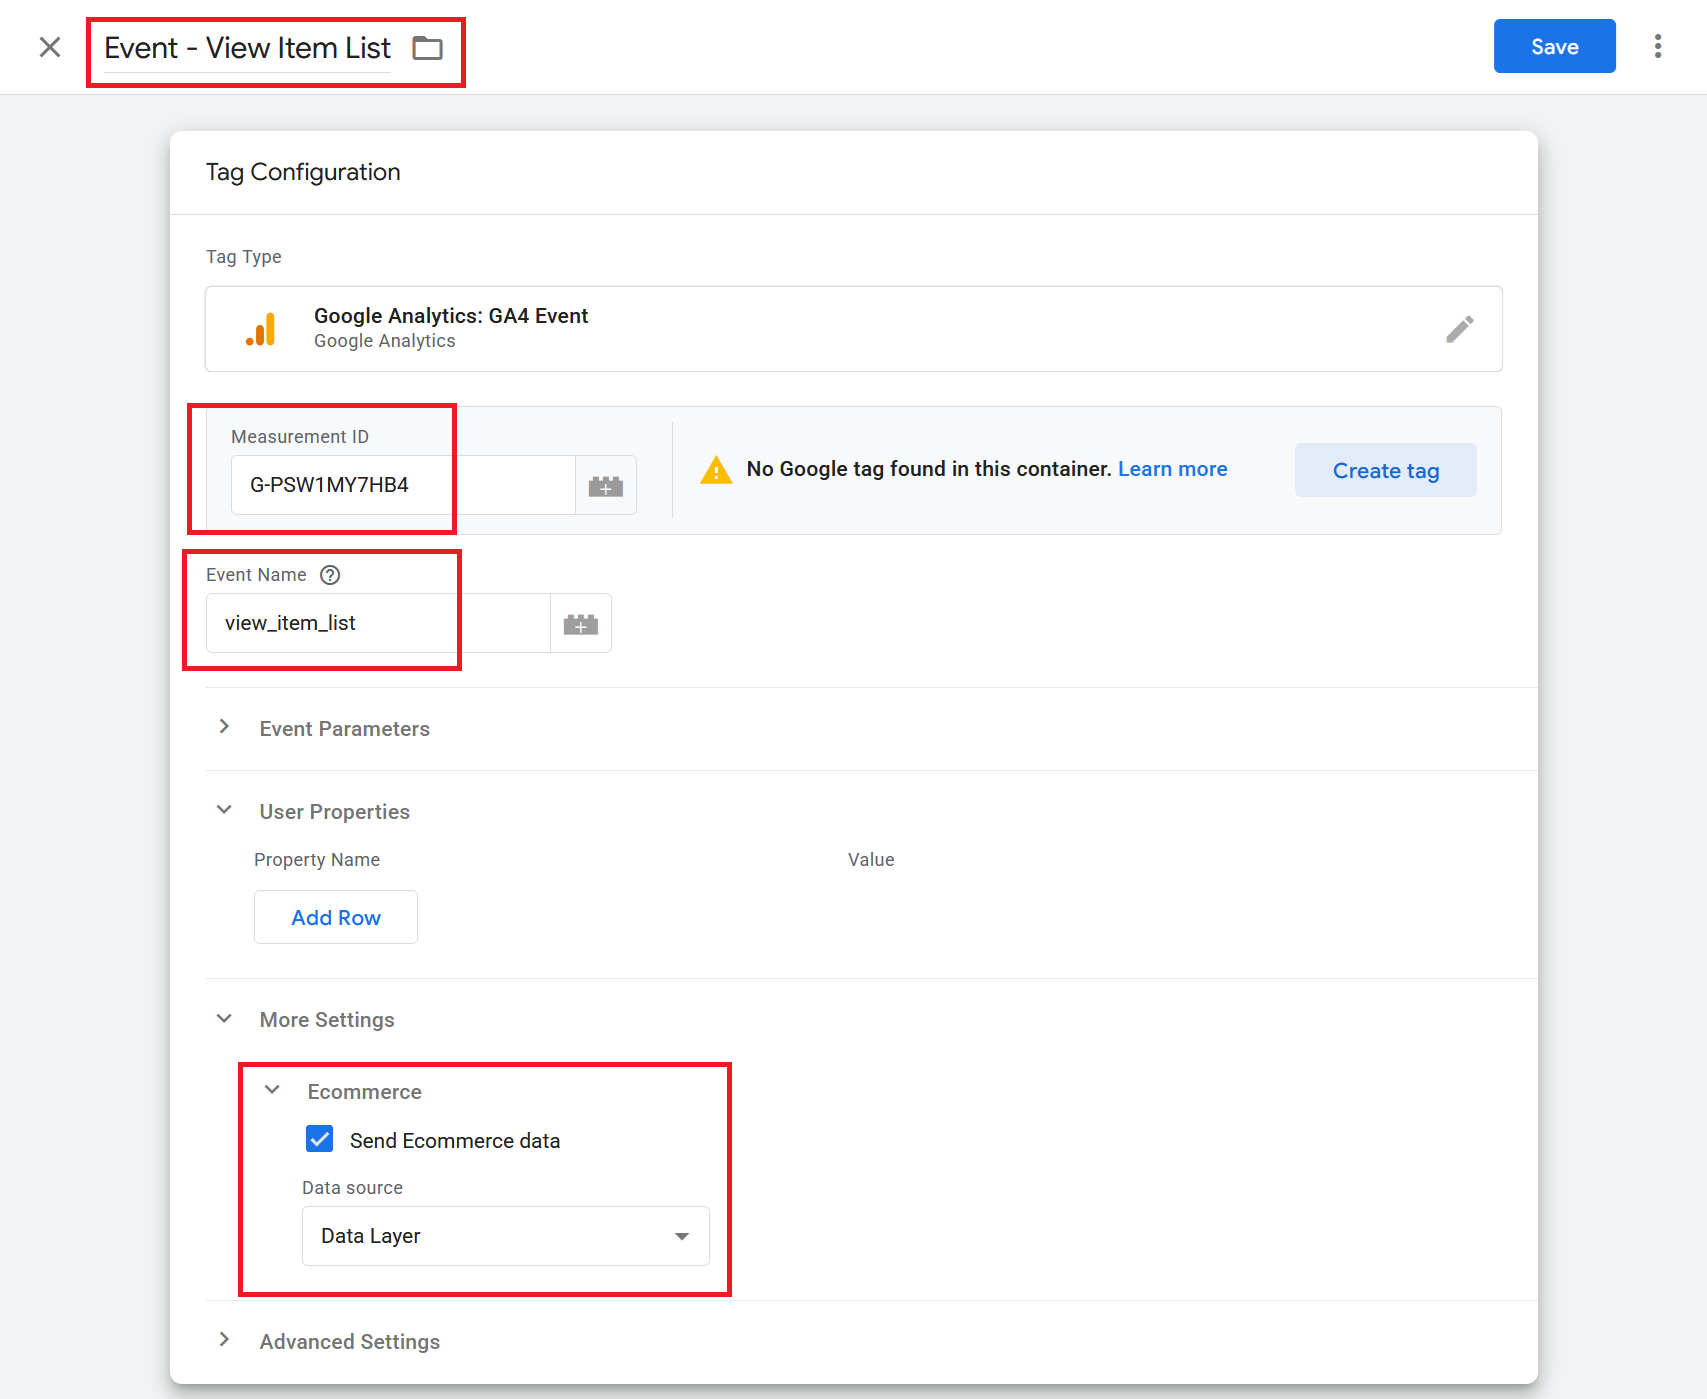The height and width of the screenshot is (1399, 1707).
Task: Uncheck Send Ecommerce data checkbox
Action: (x=320, y=1139)
